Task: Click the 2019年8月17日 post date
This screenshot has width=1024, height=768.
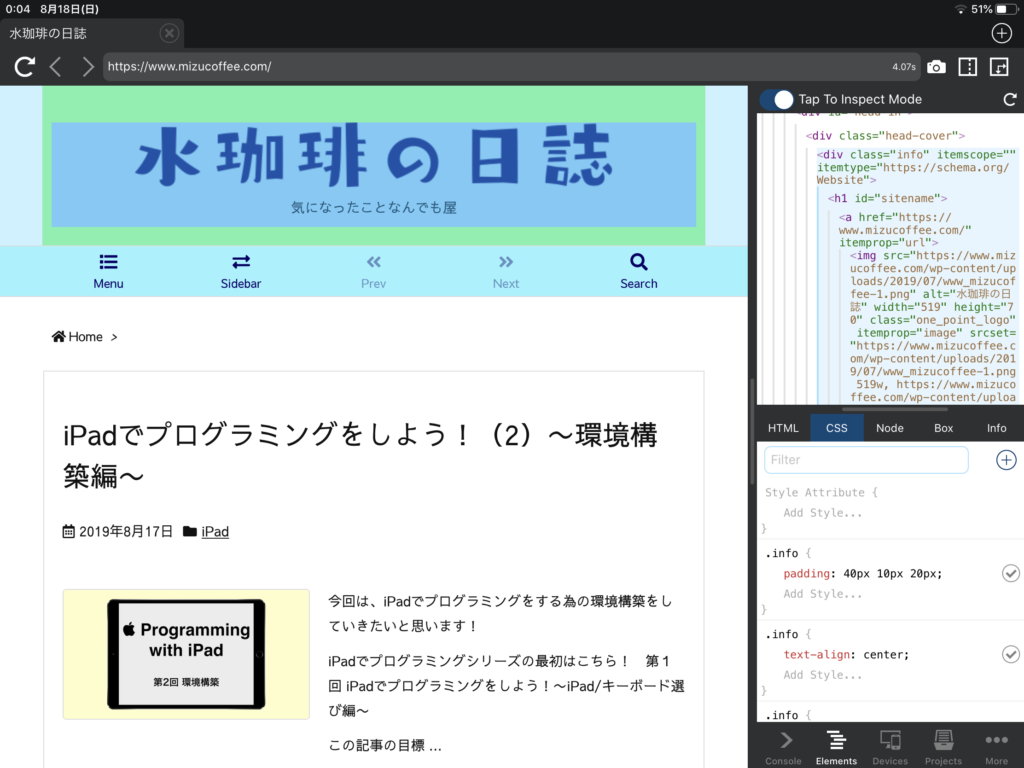Action: tap(125, 532)
